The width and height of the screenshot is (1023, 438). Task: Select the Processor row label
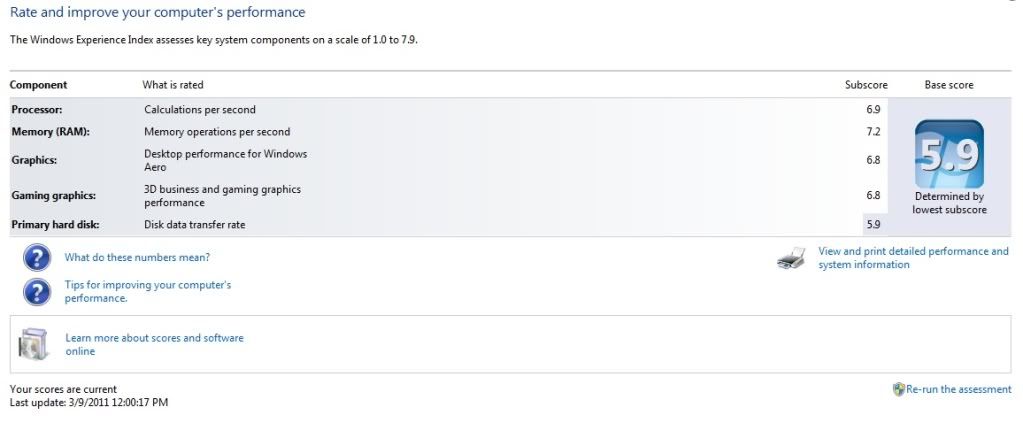36,109
